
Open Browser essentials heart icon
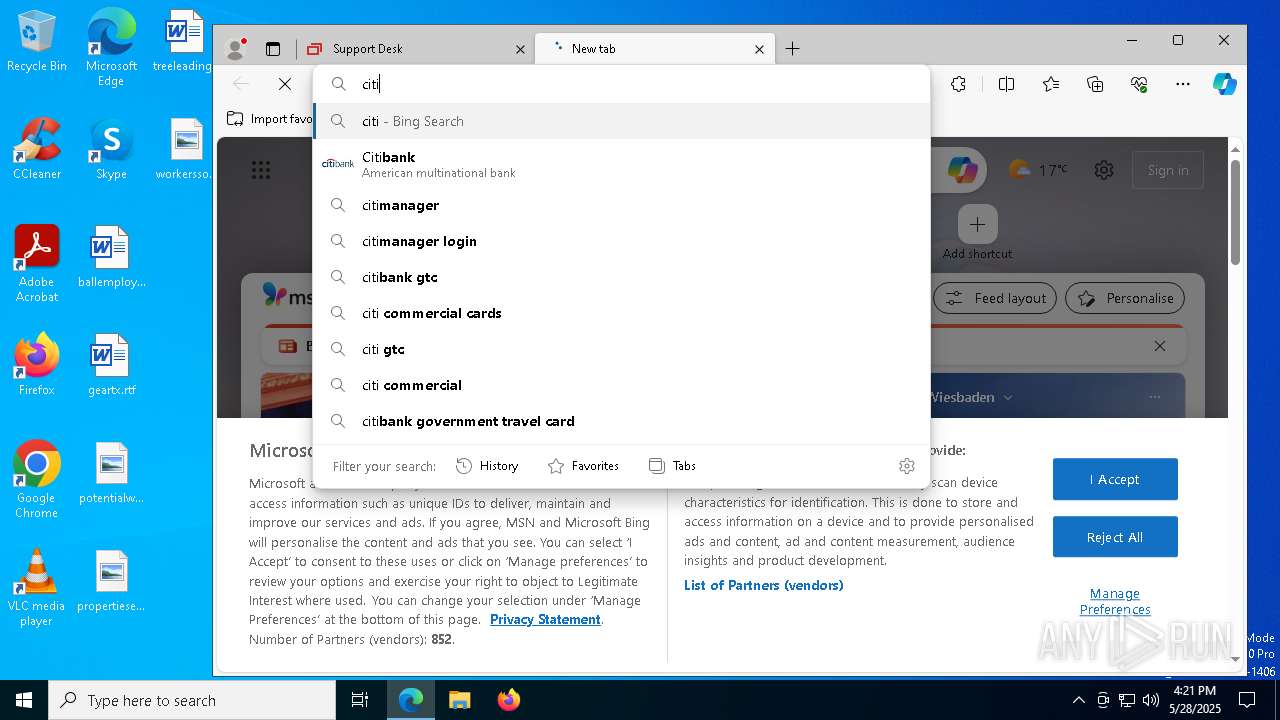[x=1139, y=84]
